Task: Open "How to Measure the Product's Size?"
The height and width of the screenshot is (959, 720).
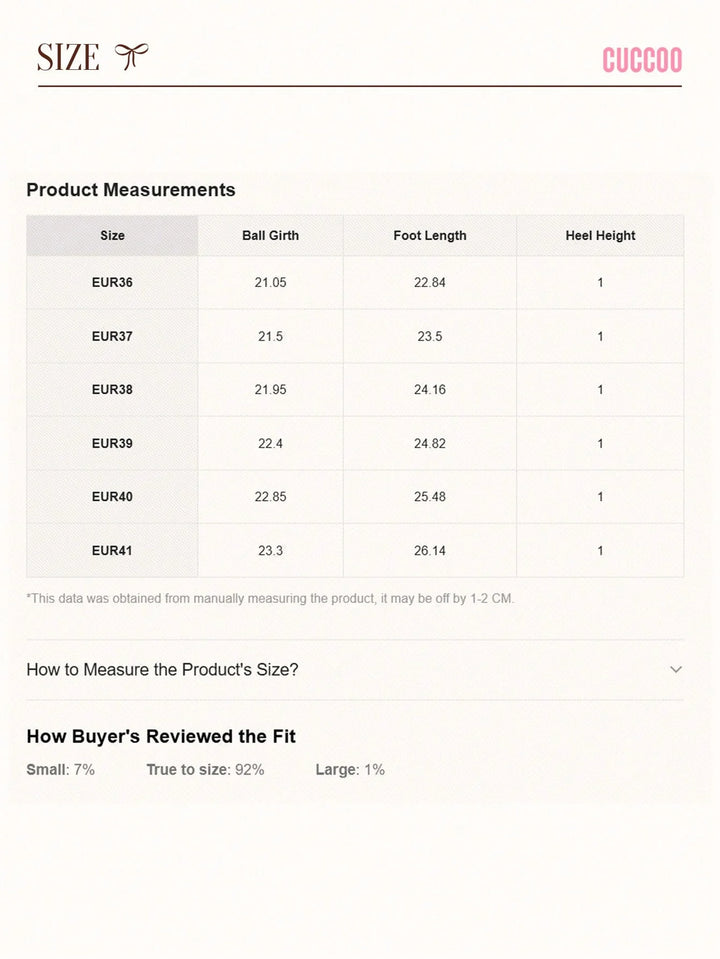Action: tap(162, 669)
